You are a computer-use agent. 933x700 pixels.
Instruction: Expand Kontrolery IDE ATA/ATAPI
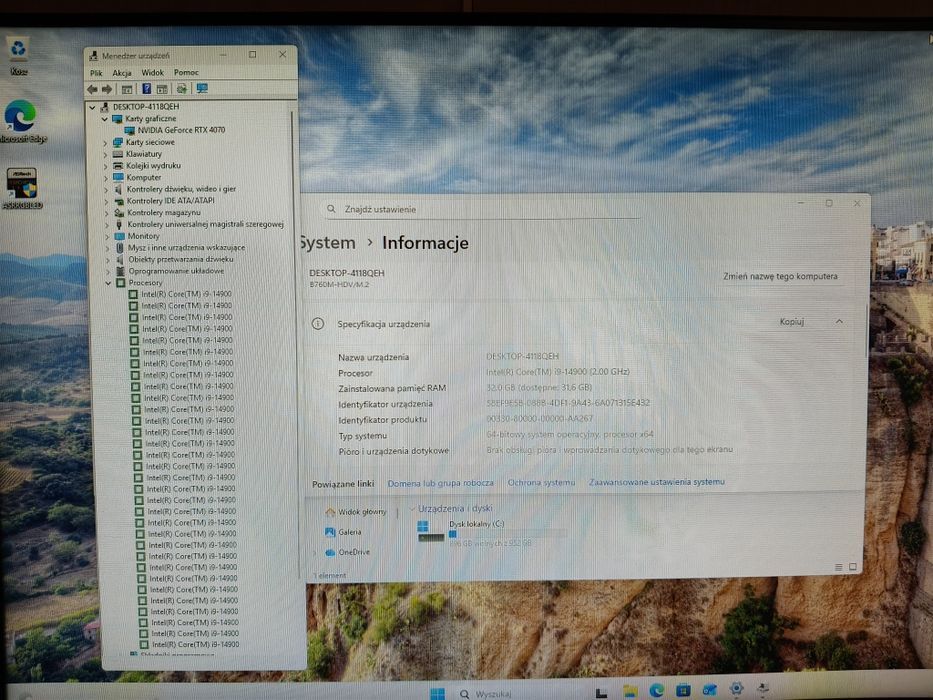(106, 201)
